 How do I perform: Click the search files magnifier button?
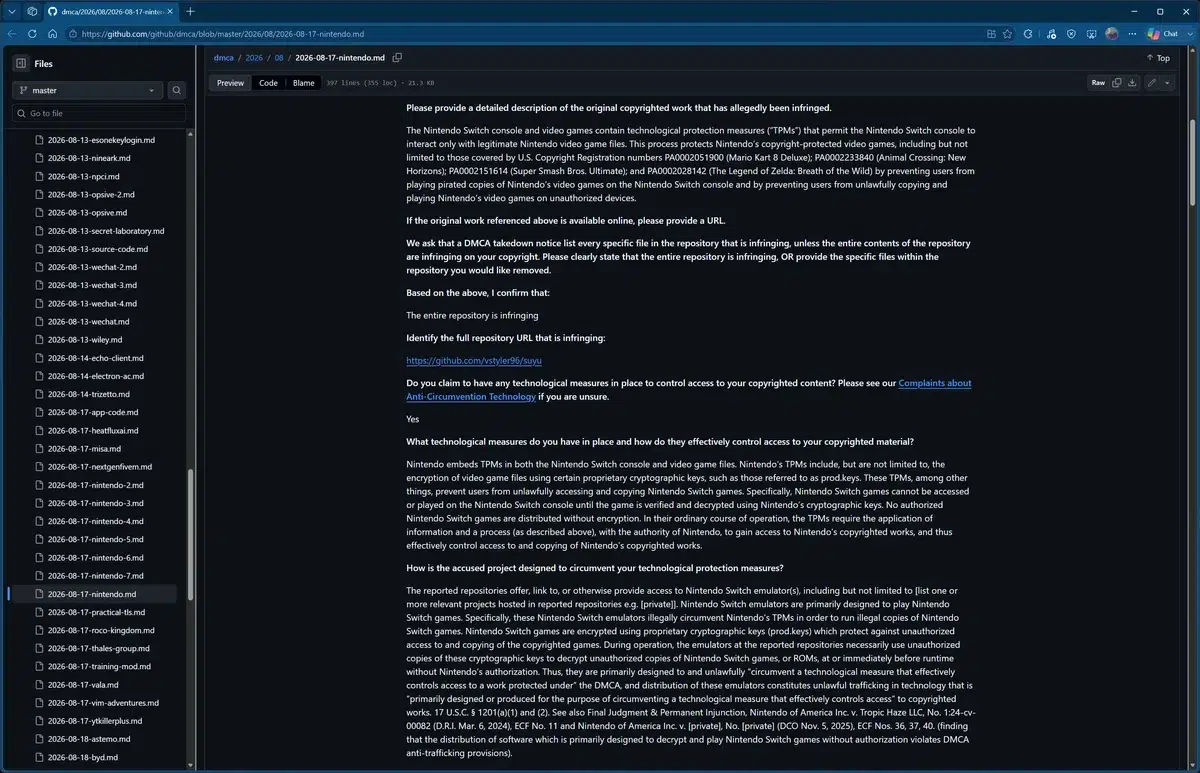click(x=177, y=90)
